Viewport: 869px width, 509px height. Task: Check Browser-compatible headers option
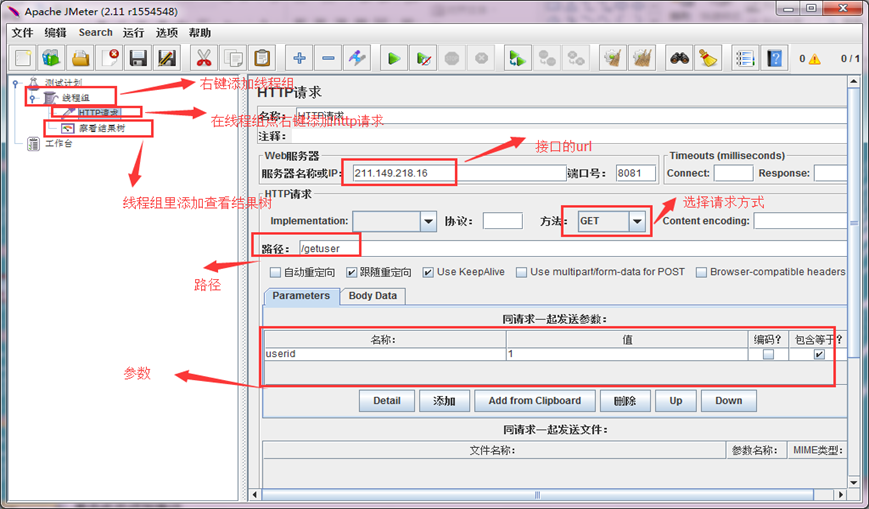pyautogui.click(x=701, y=272)
